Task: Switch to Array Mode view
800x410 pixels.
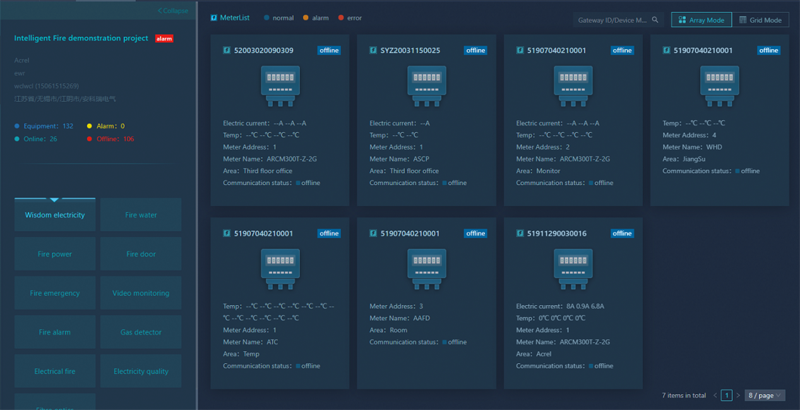Action: (700, 20)
